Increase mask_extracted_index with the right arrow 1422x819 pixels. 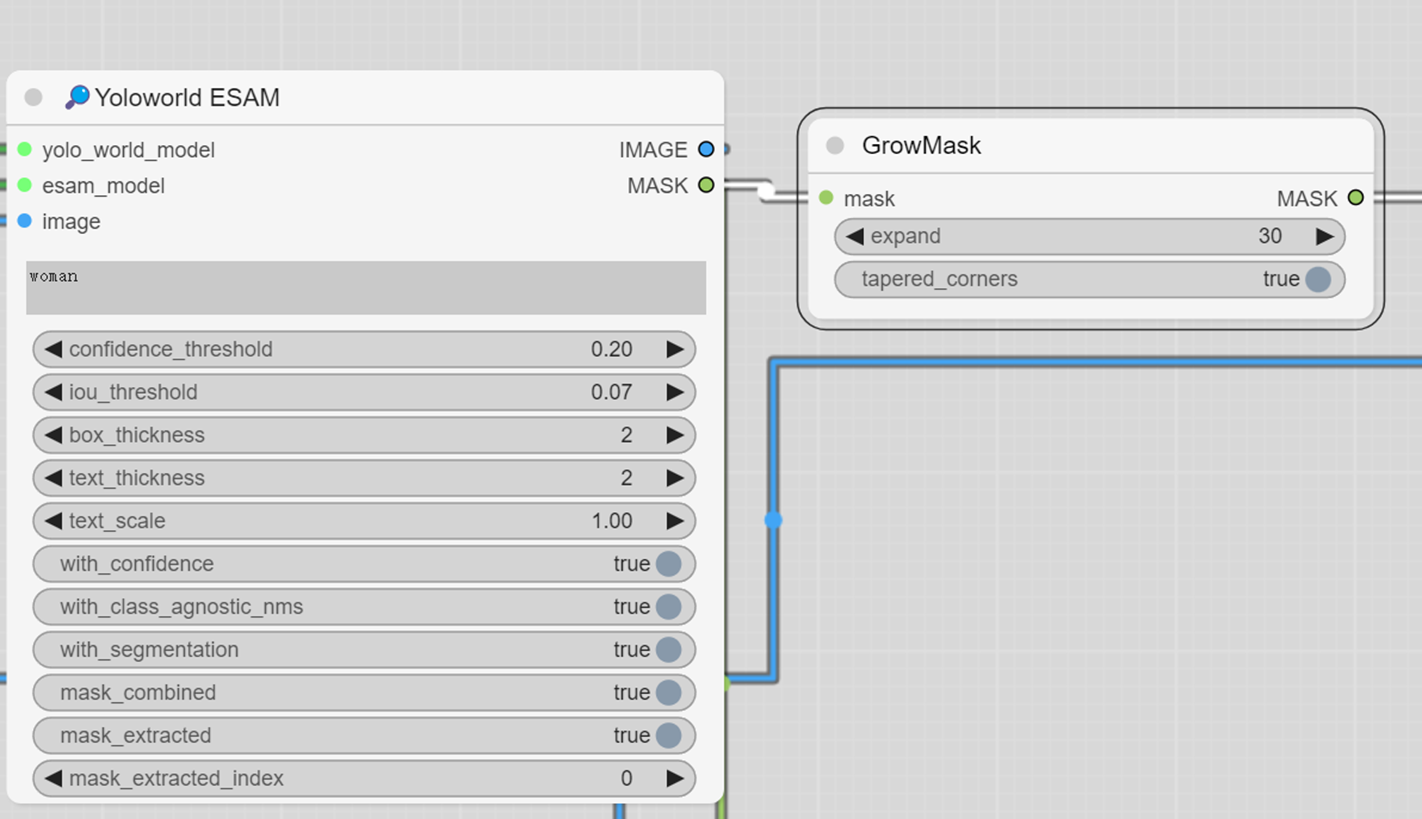[675, 778]
